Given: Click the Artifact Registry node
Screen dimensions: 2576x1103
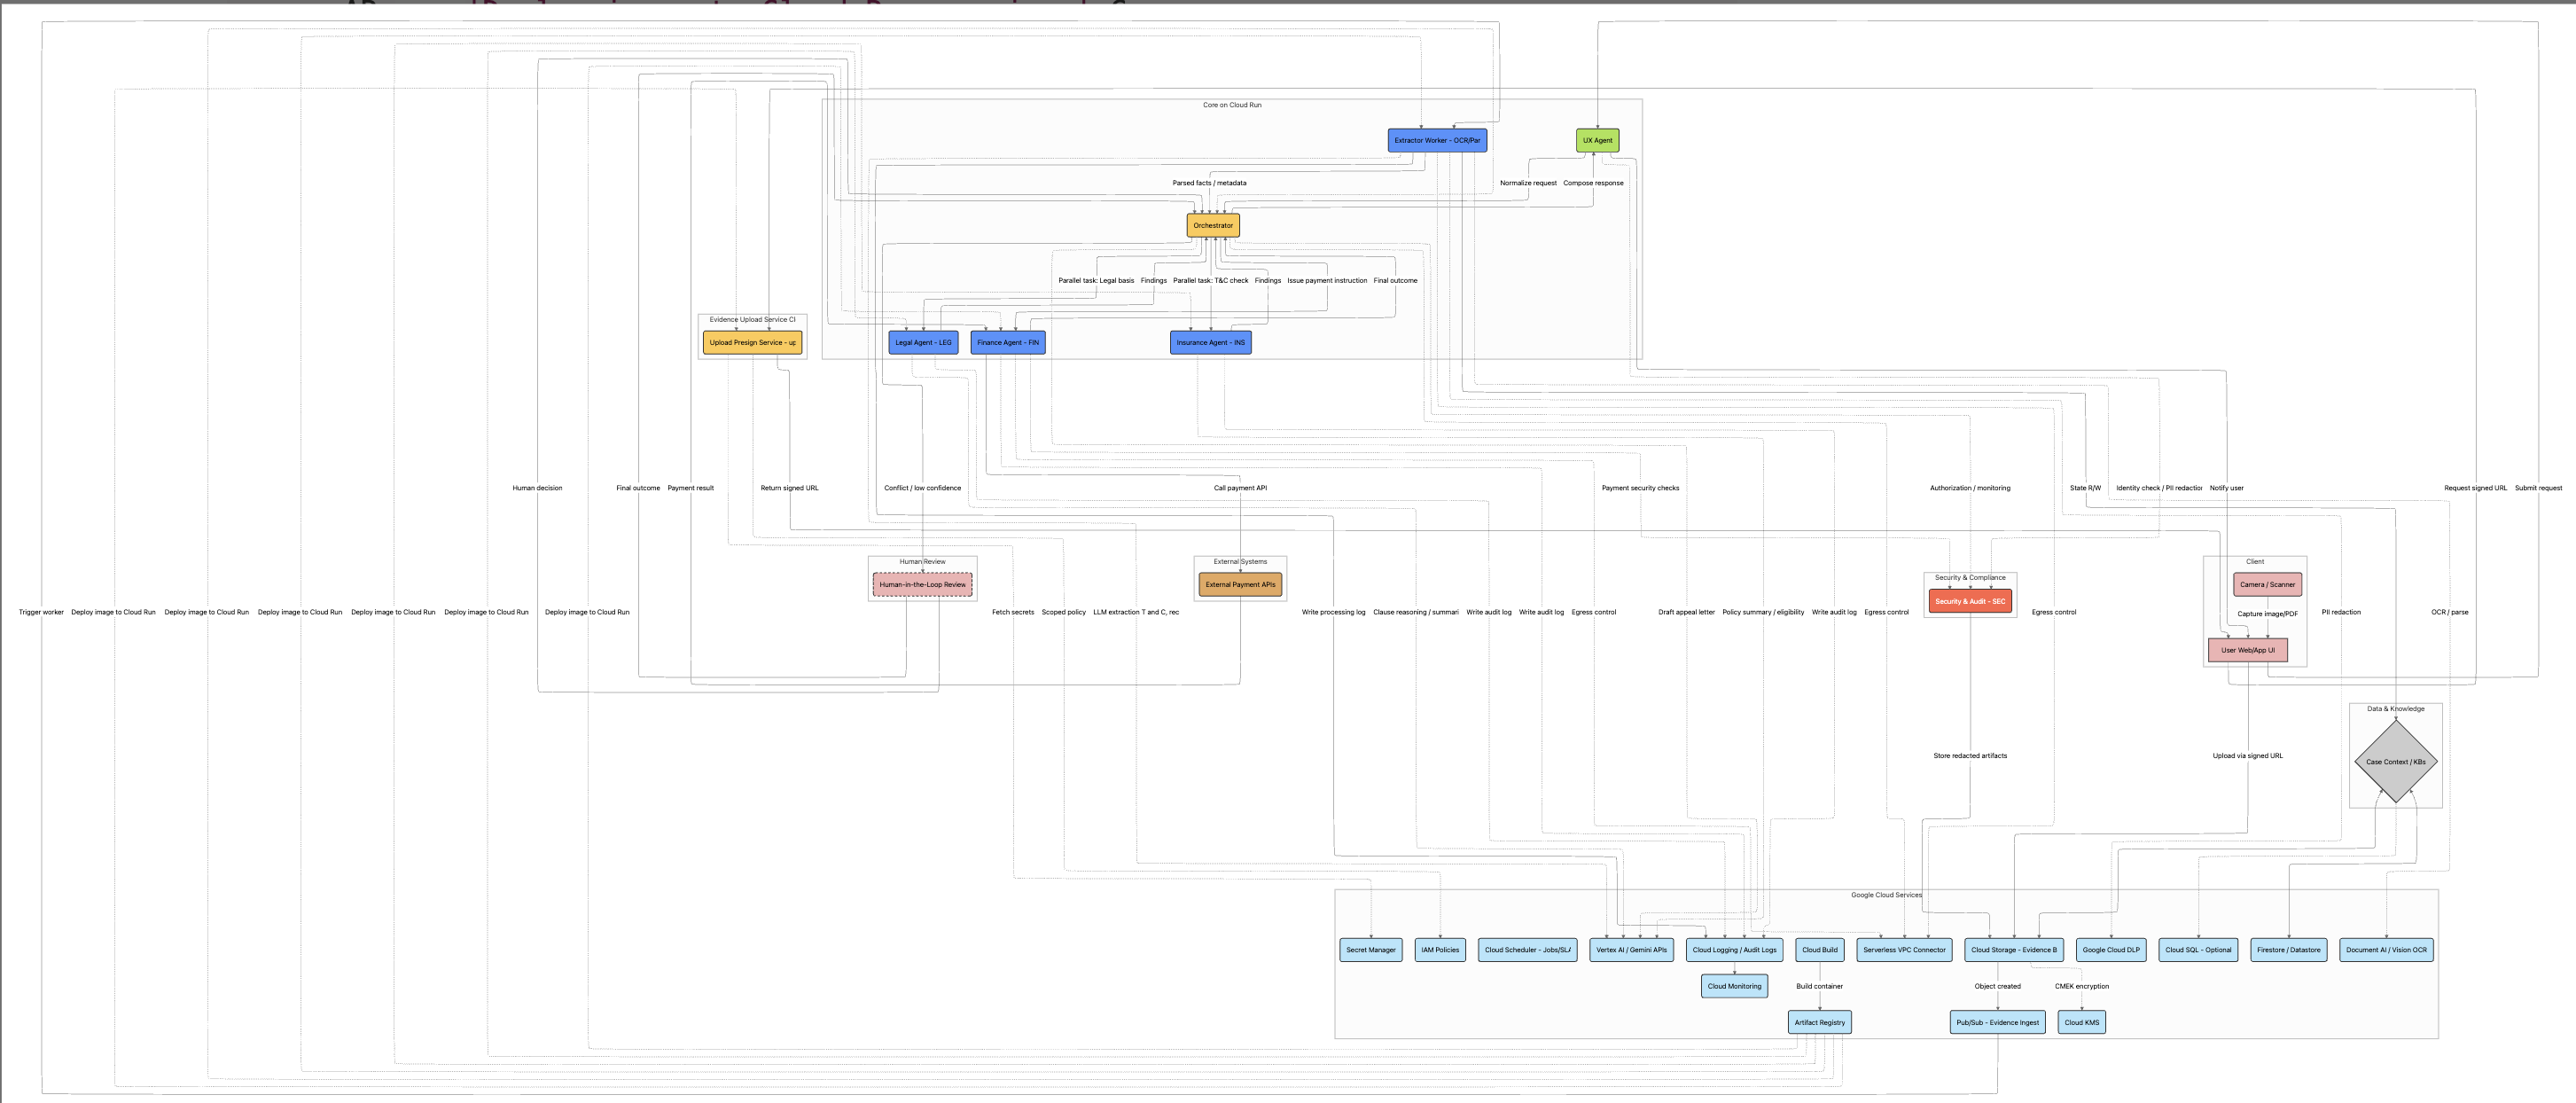Looking at the screenshot, I should (1819, 1022).
